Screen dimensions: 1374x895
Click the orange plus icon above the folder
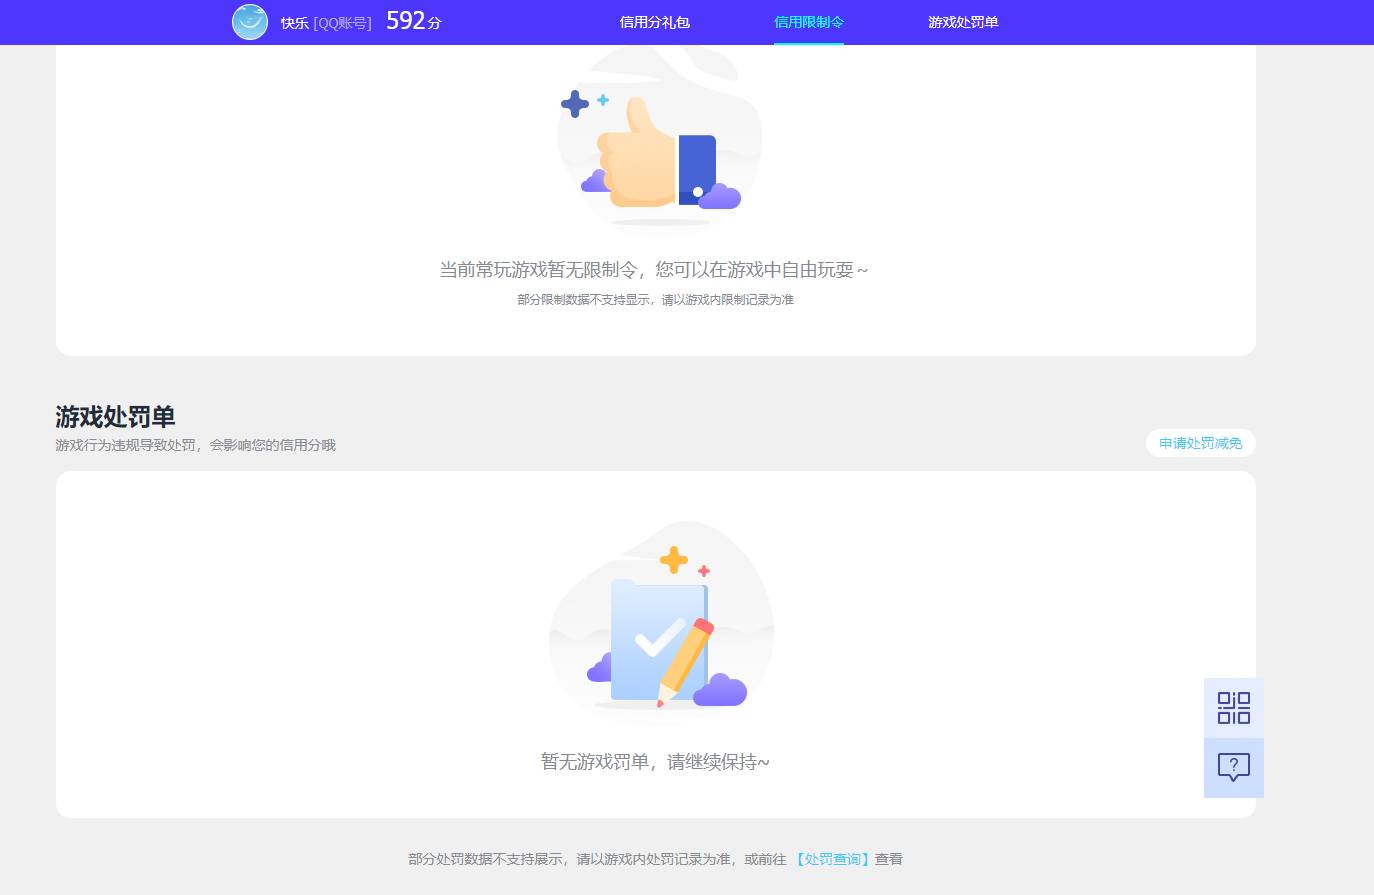[675, 560]
